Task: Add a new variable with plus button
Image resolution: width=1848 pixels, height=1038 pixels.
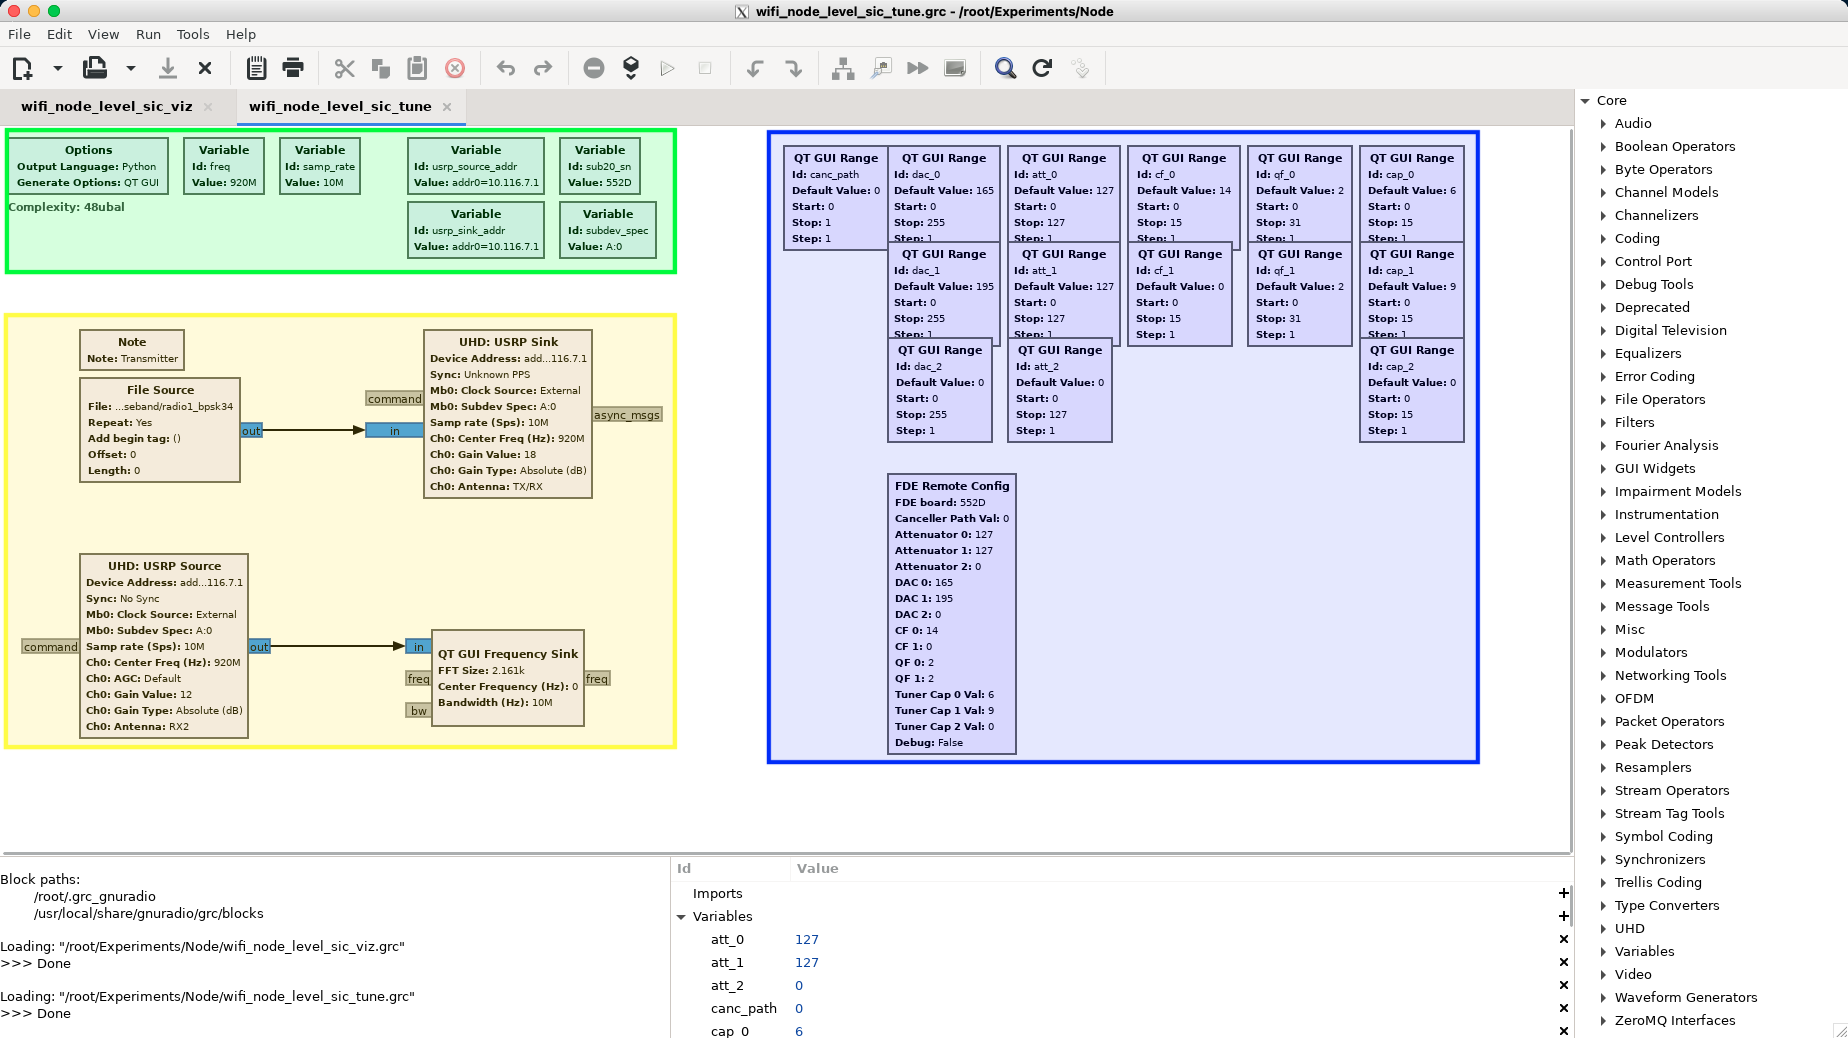Action: [x=1563, y=917]
